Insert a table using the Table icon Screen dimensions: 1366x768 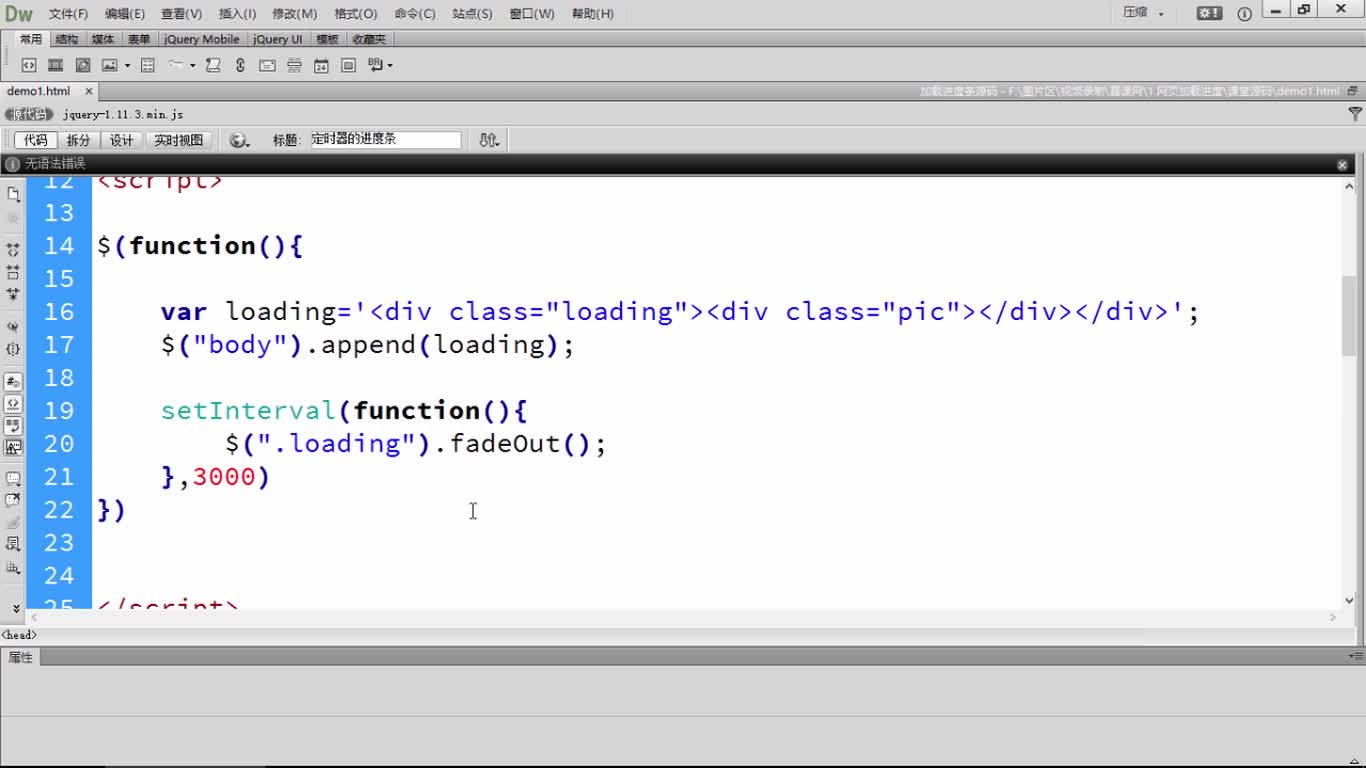(x=148, y=65)
